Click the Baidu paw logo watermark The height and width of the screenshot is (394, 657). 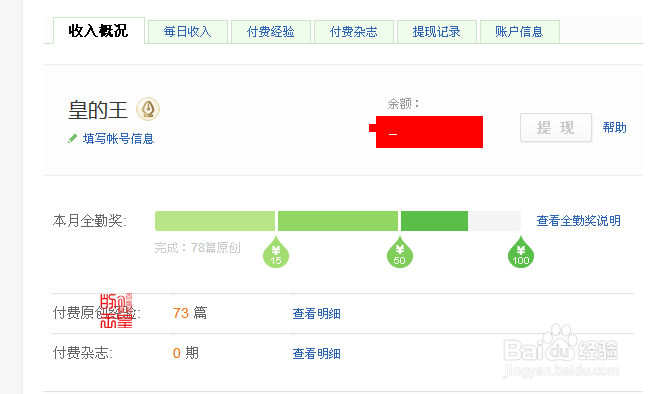[x=560, y=342]
